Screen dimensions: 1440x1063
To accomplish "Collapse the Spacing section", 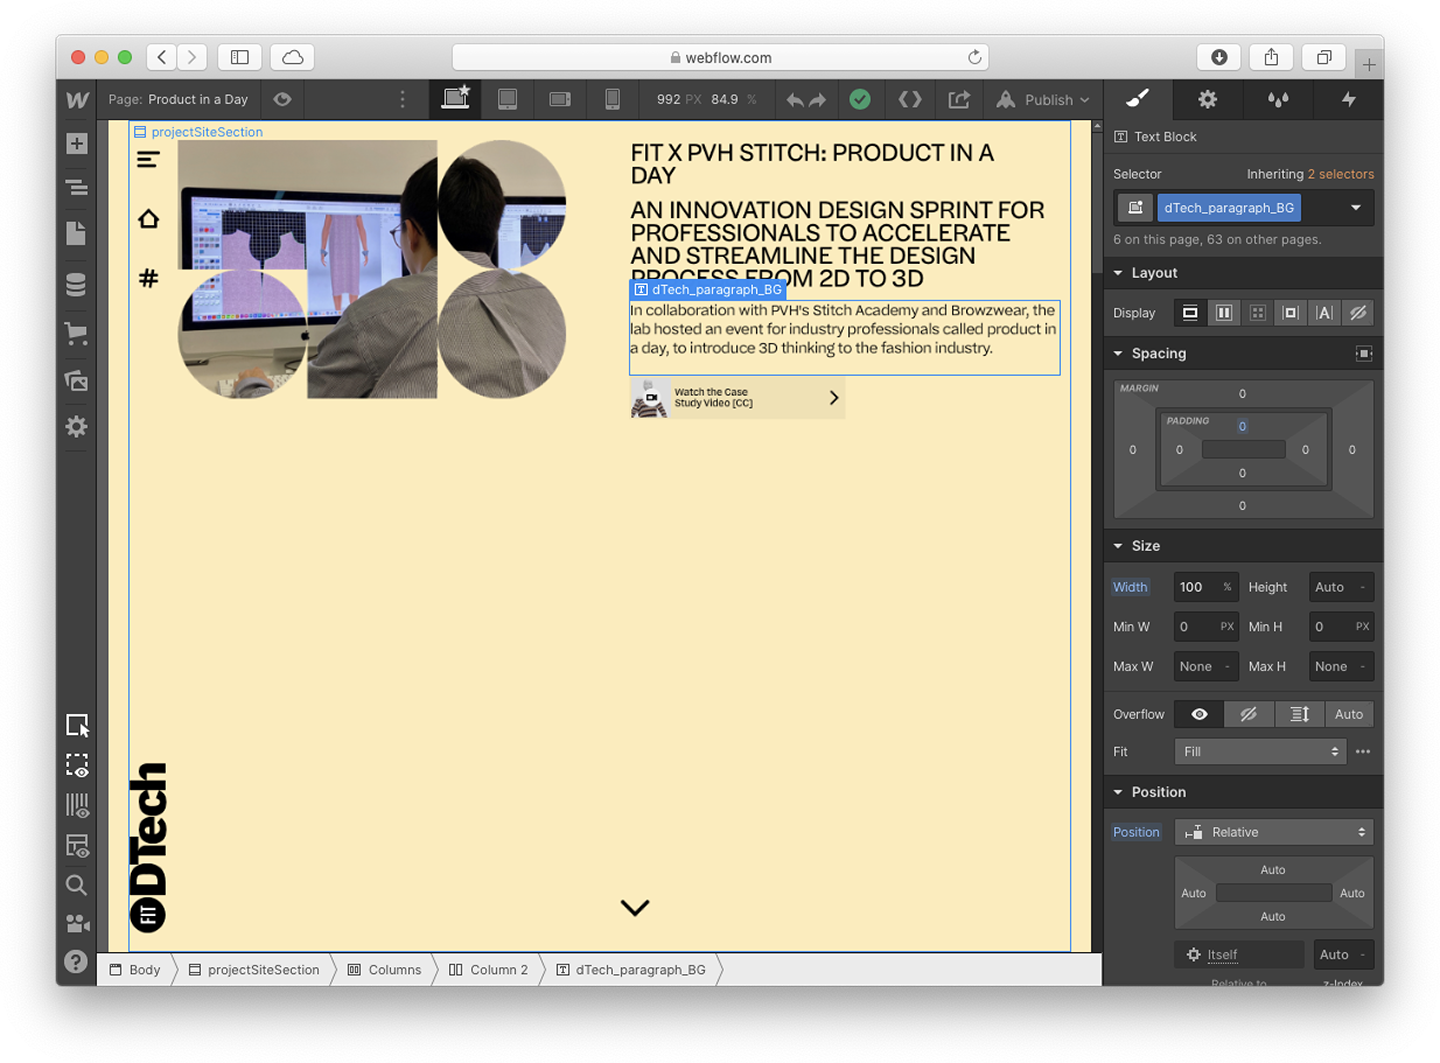I will click(1118, 354).
